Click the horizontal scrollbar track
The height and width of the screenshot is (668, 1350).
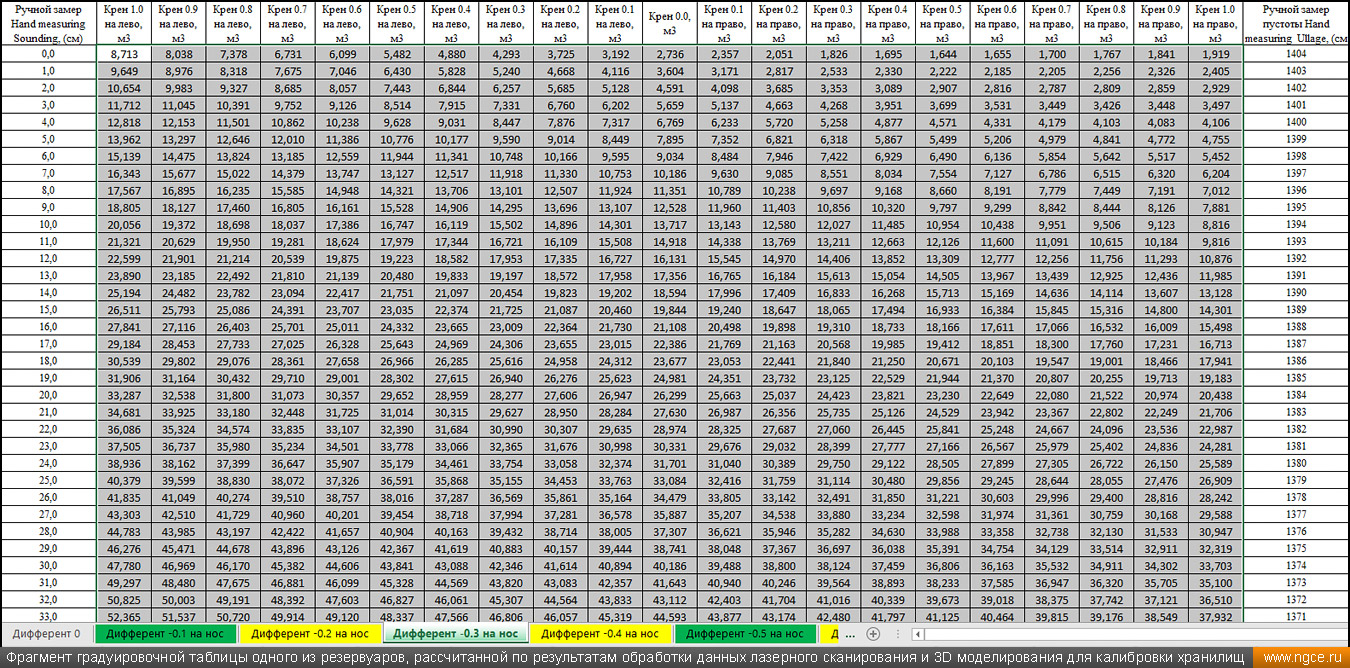(1130, 634)
